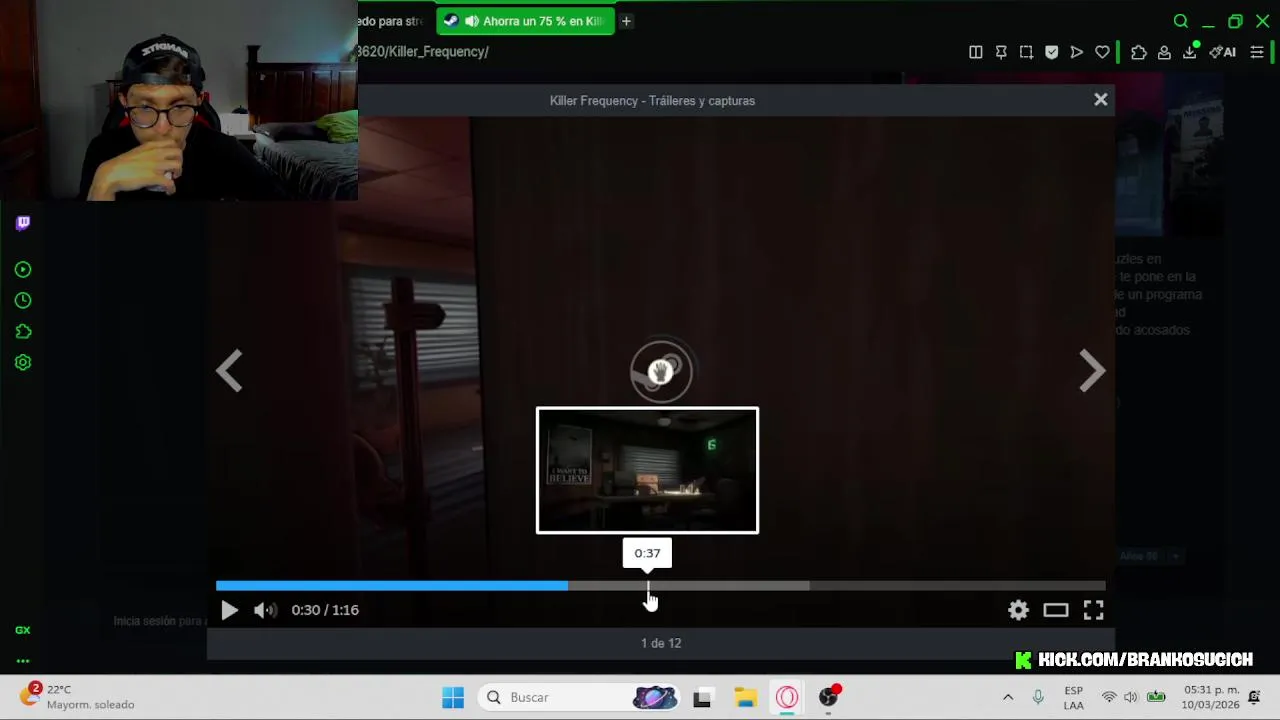
Task: Take a snapshot with capture icon
Action: [x=1026, y=52]
